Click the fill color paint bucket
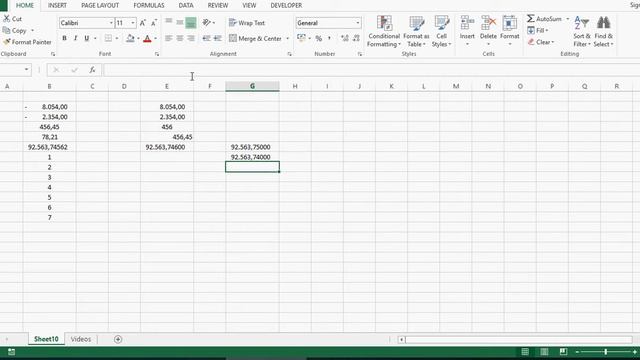This screenshot has width=640, height=360. click(130, 38)
